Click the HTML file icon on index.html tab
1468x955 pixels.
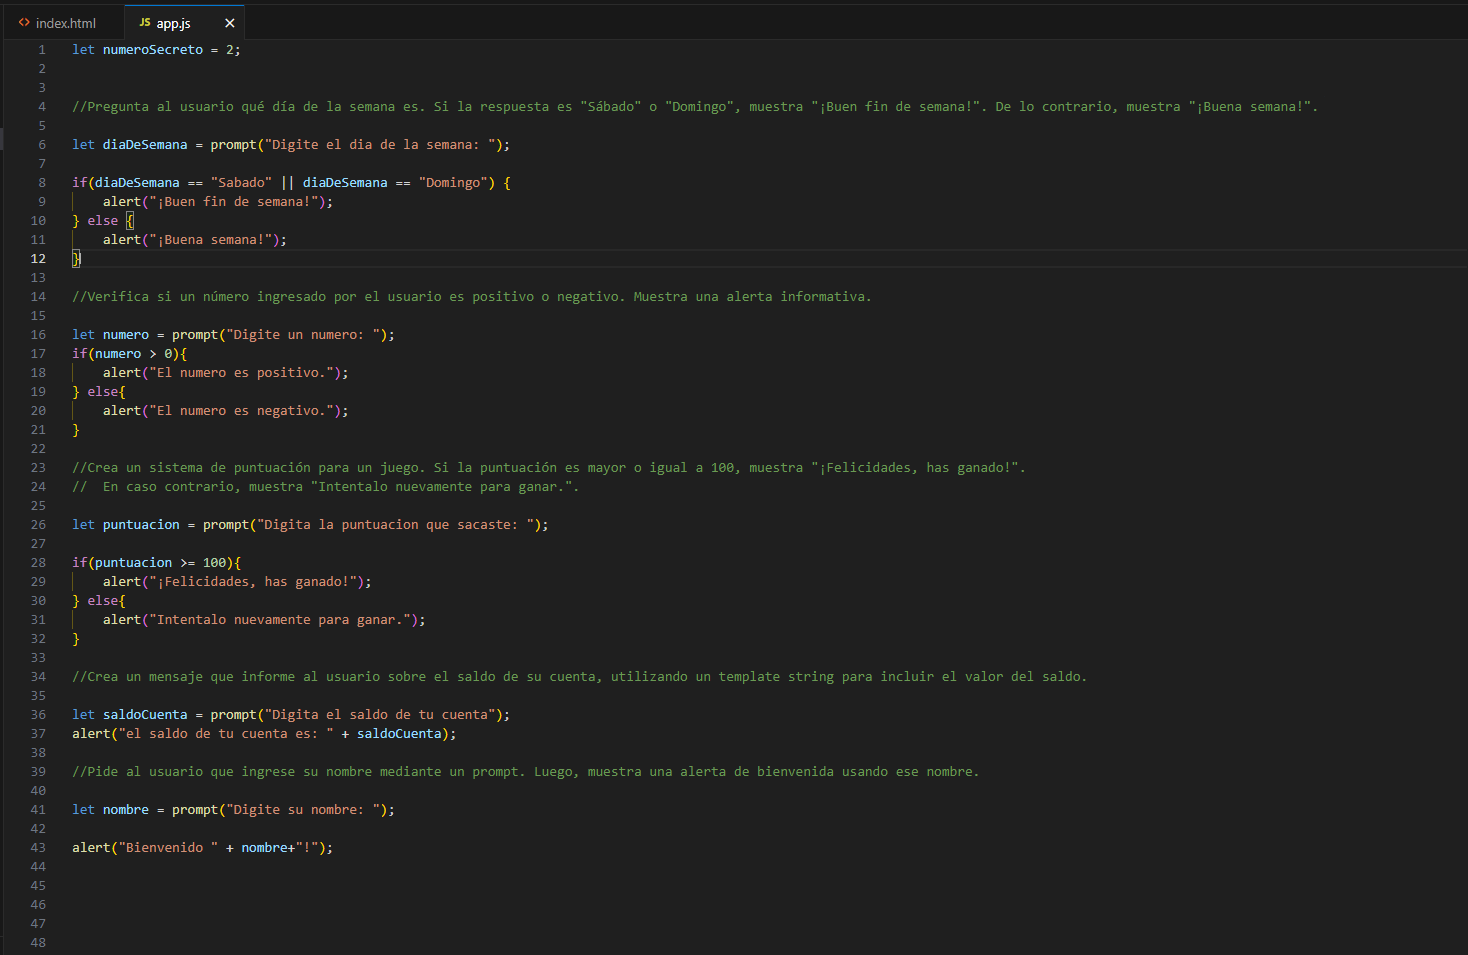pyautogui.click(x=24, y=23)
